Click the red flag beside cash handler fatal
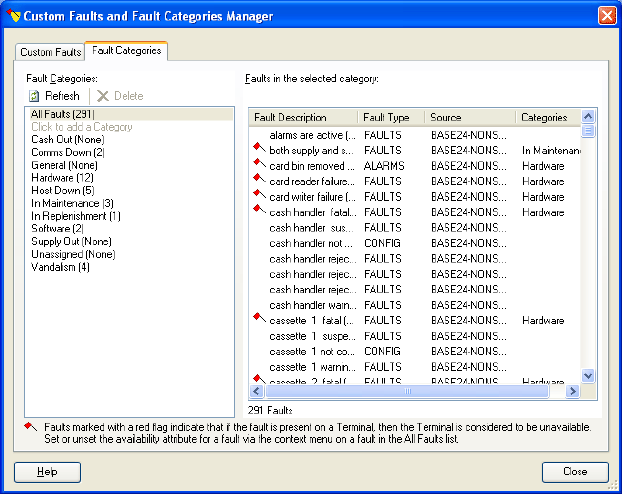The height and width of the screenshot is (494, 622). click(258, 210)
